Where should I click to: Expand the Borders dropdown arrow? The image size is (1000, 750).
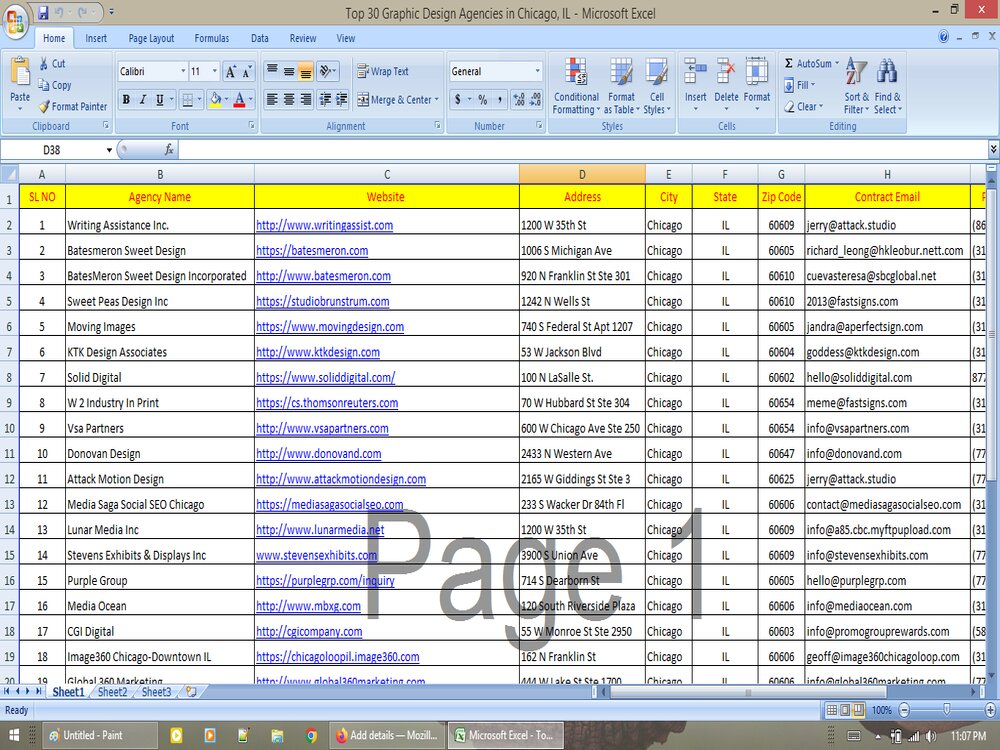pos(200,99)
